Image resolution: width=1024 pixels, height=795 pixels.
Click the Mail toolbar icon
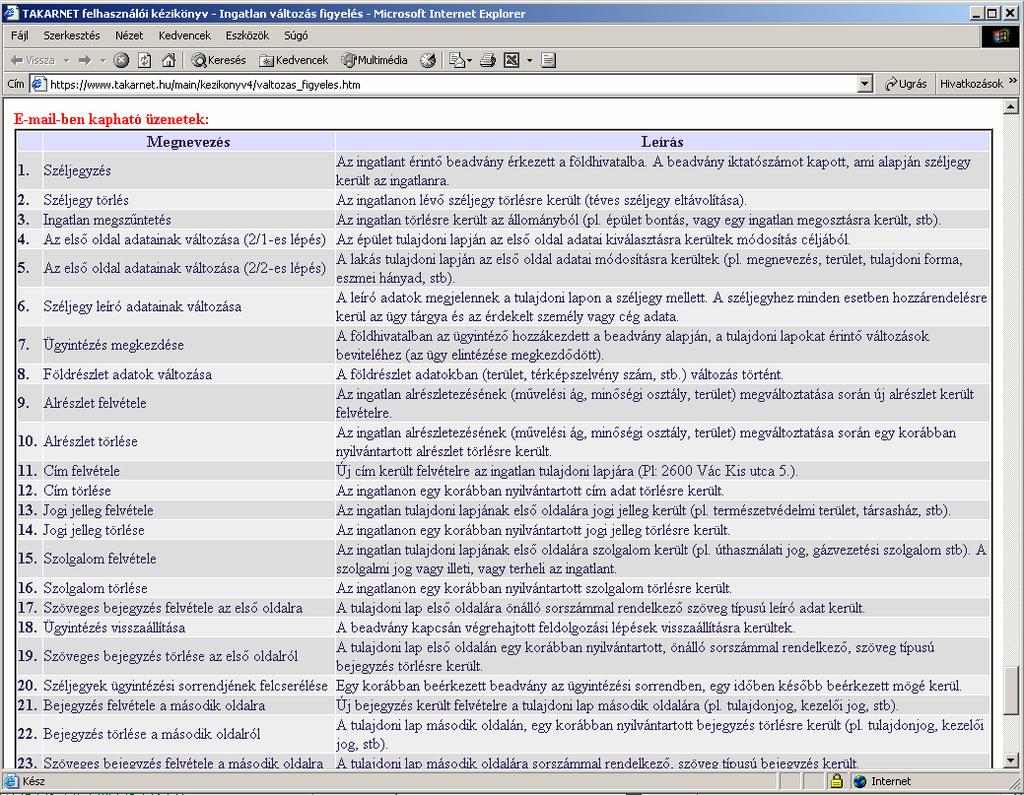click(456, 61)
